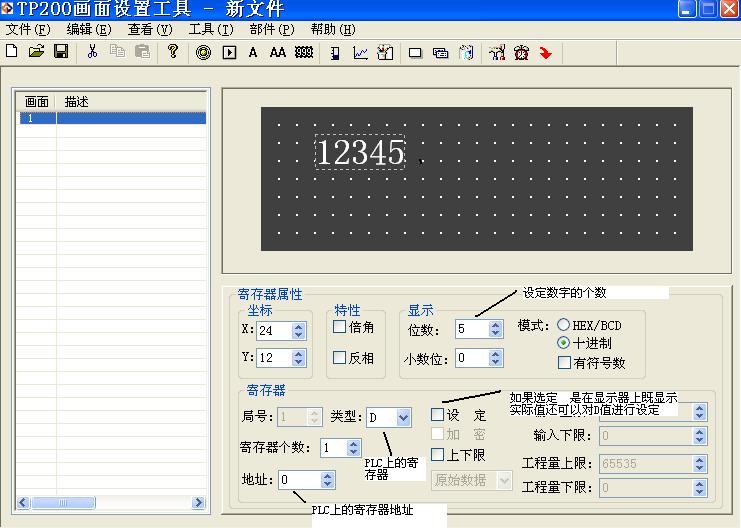Click the Save floppy disk icon
The image size is (741, 528).
click(61, 52)
